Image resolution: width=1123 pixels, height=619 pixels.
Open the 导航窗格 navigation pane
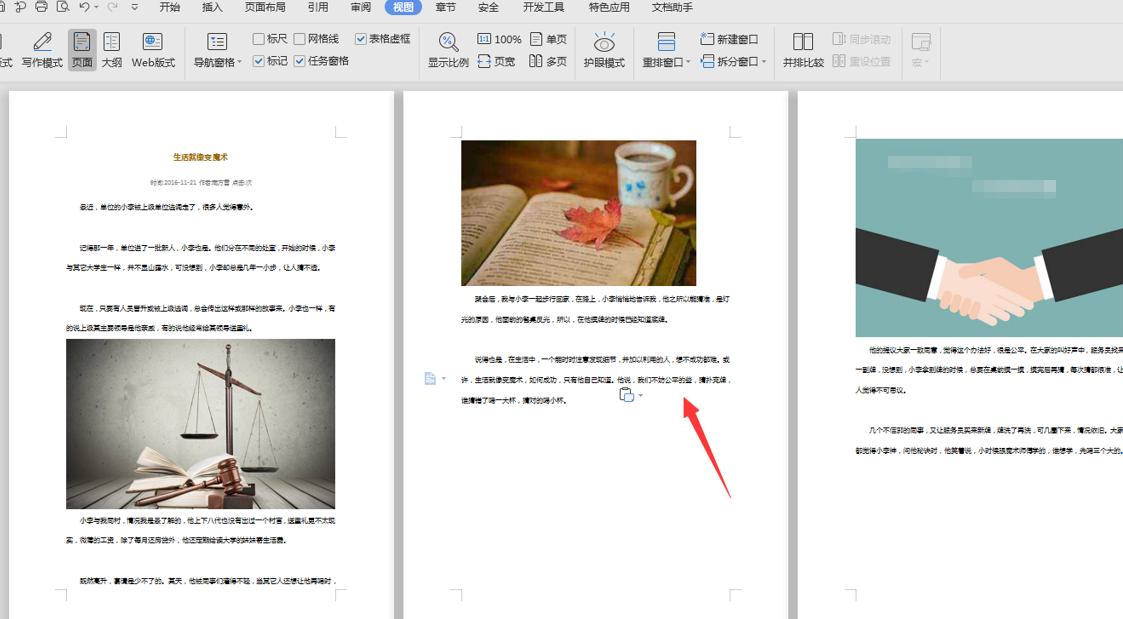click(x=215, y=49)
